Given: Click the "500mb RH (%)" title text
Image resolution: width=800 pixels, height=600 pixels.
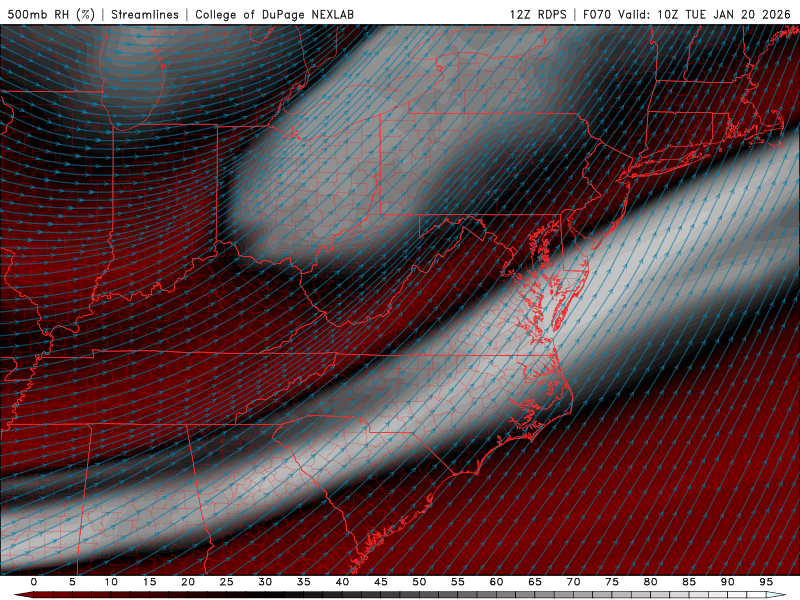Looking at the screenshot, I should click(51, 14).
